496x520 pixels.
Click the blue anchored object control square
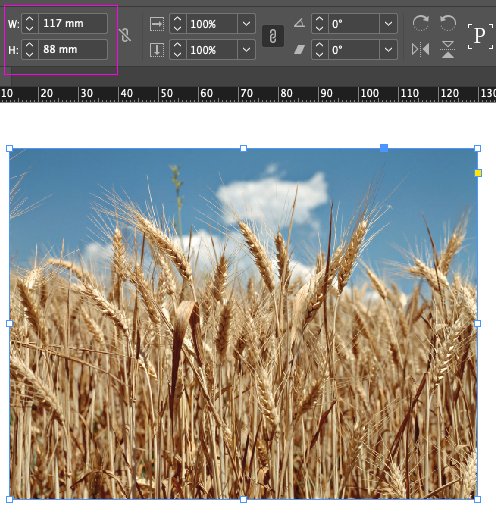pyautogui.click(x=384, y=148)
